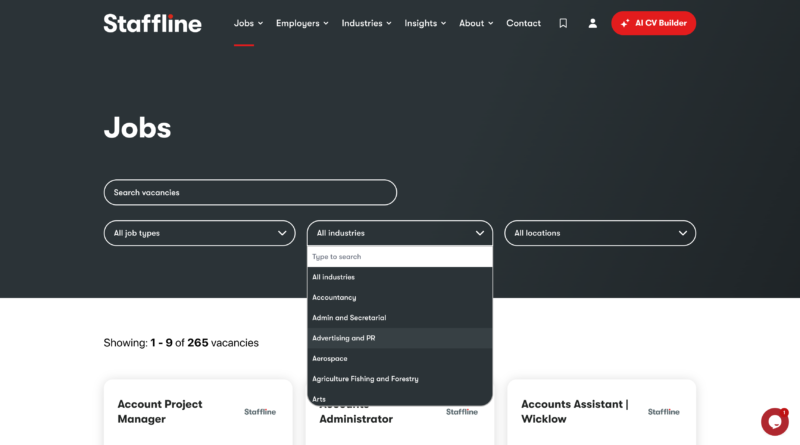800x445 pixels.
Task: Open the Jobs menu
Action: coord(248,23)
